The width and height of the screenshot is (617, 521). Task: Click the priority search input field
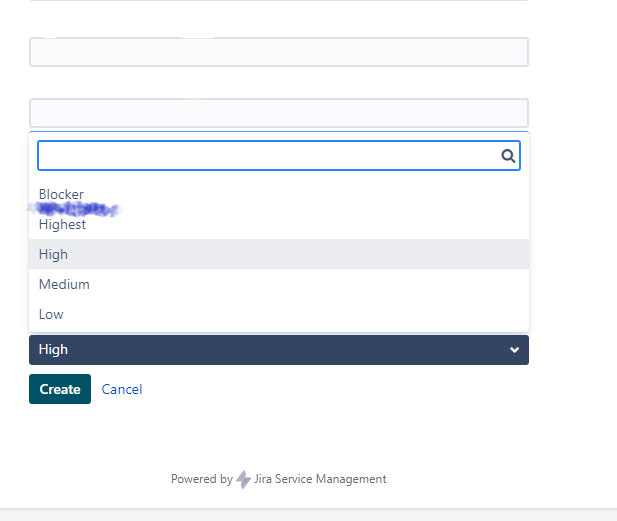279,155
